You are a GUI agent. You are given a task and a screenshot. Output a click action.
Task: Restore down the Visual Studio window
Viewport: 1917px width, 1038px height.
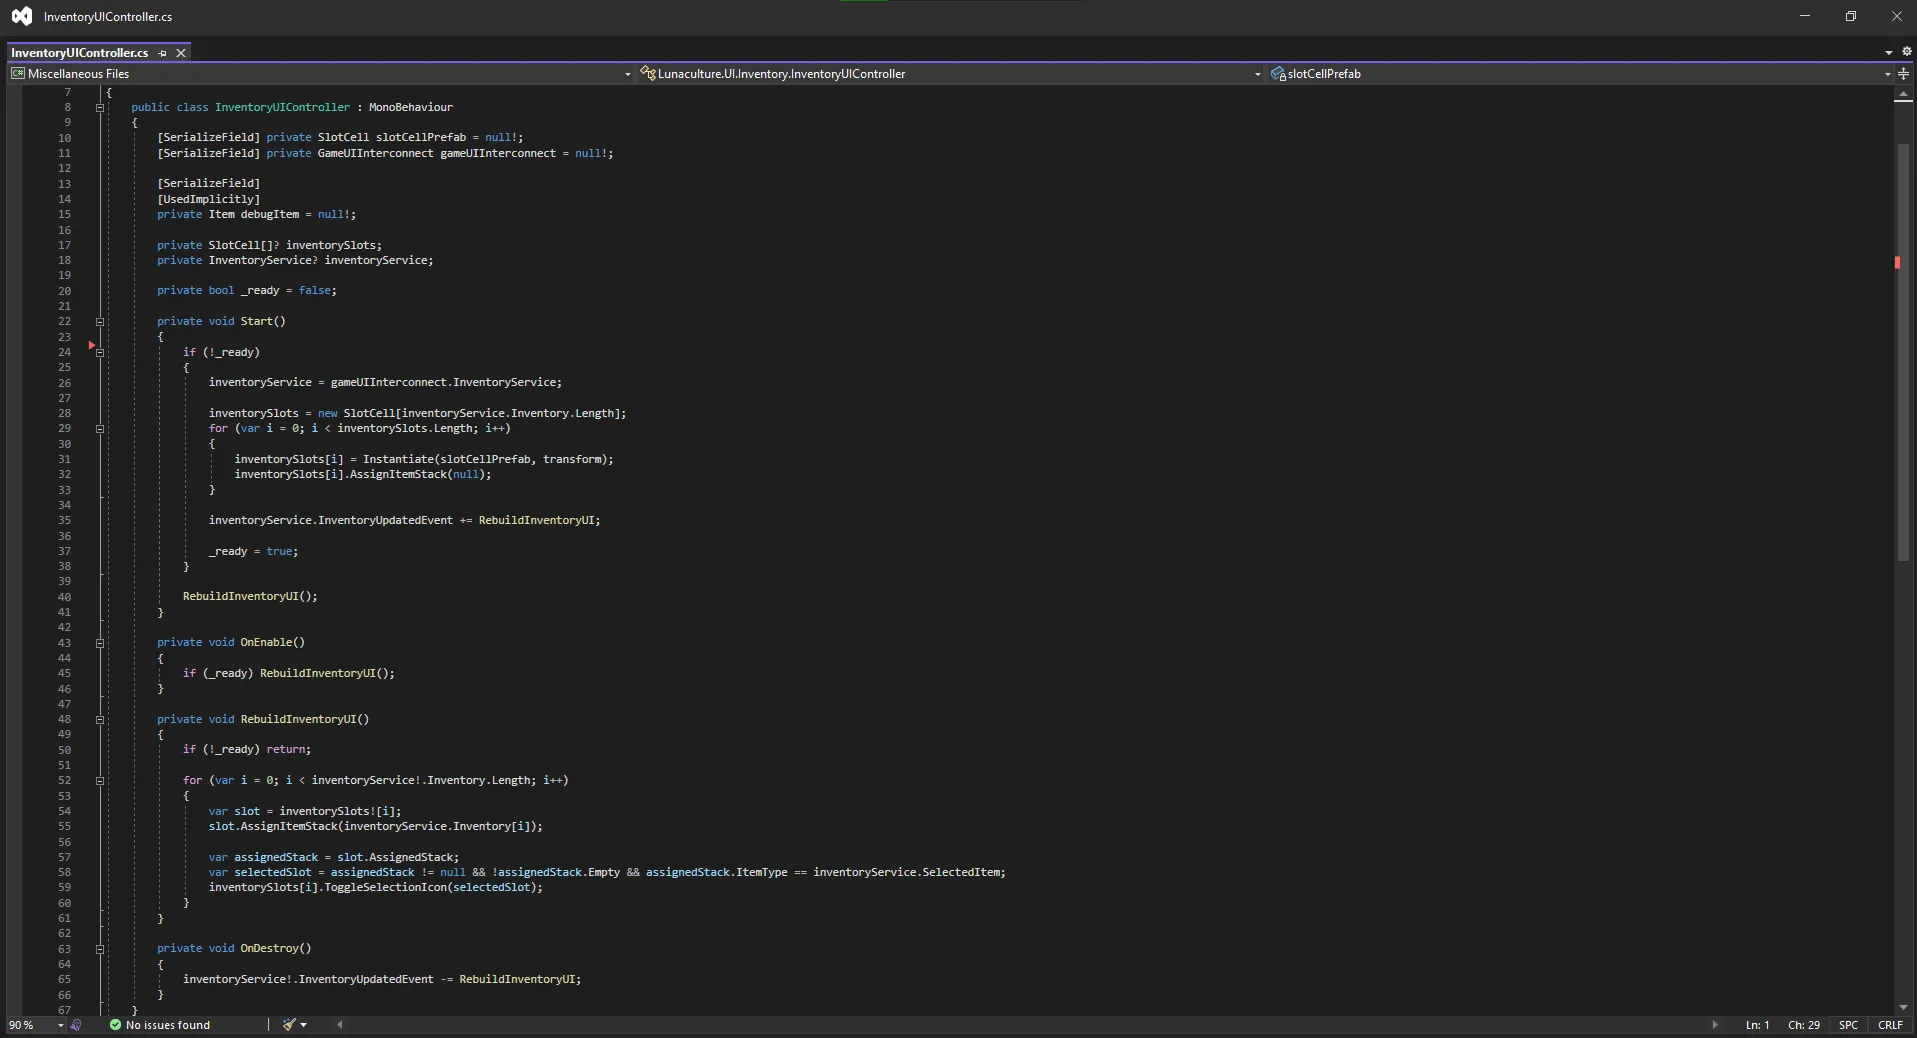[x=1851, y=16]
